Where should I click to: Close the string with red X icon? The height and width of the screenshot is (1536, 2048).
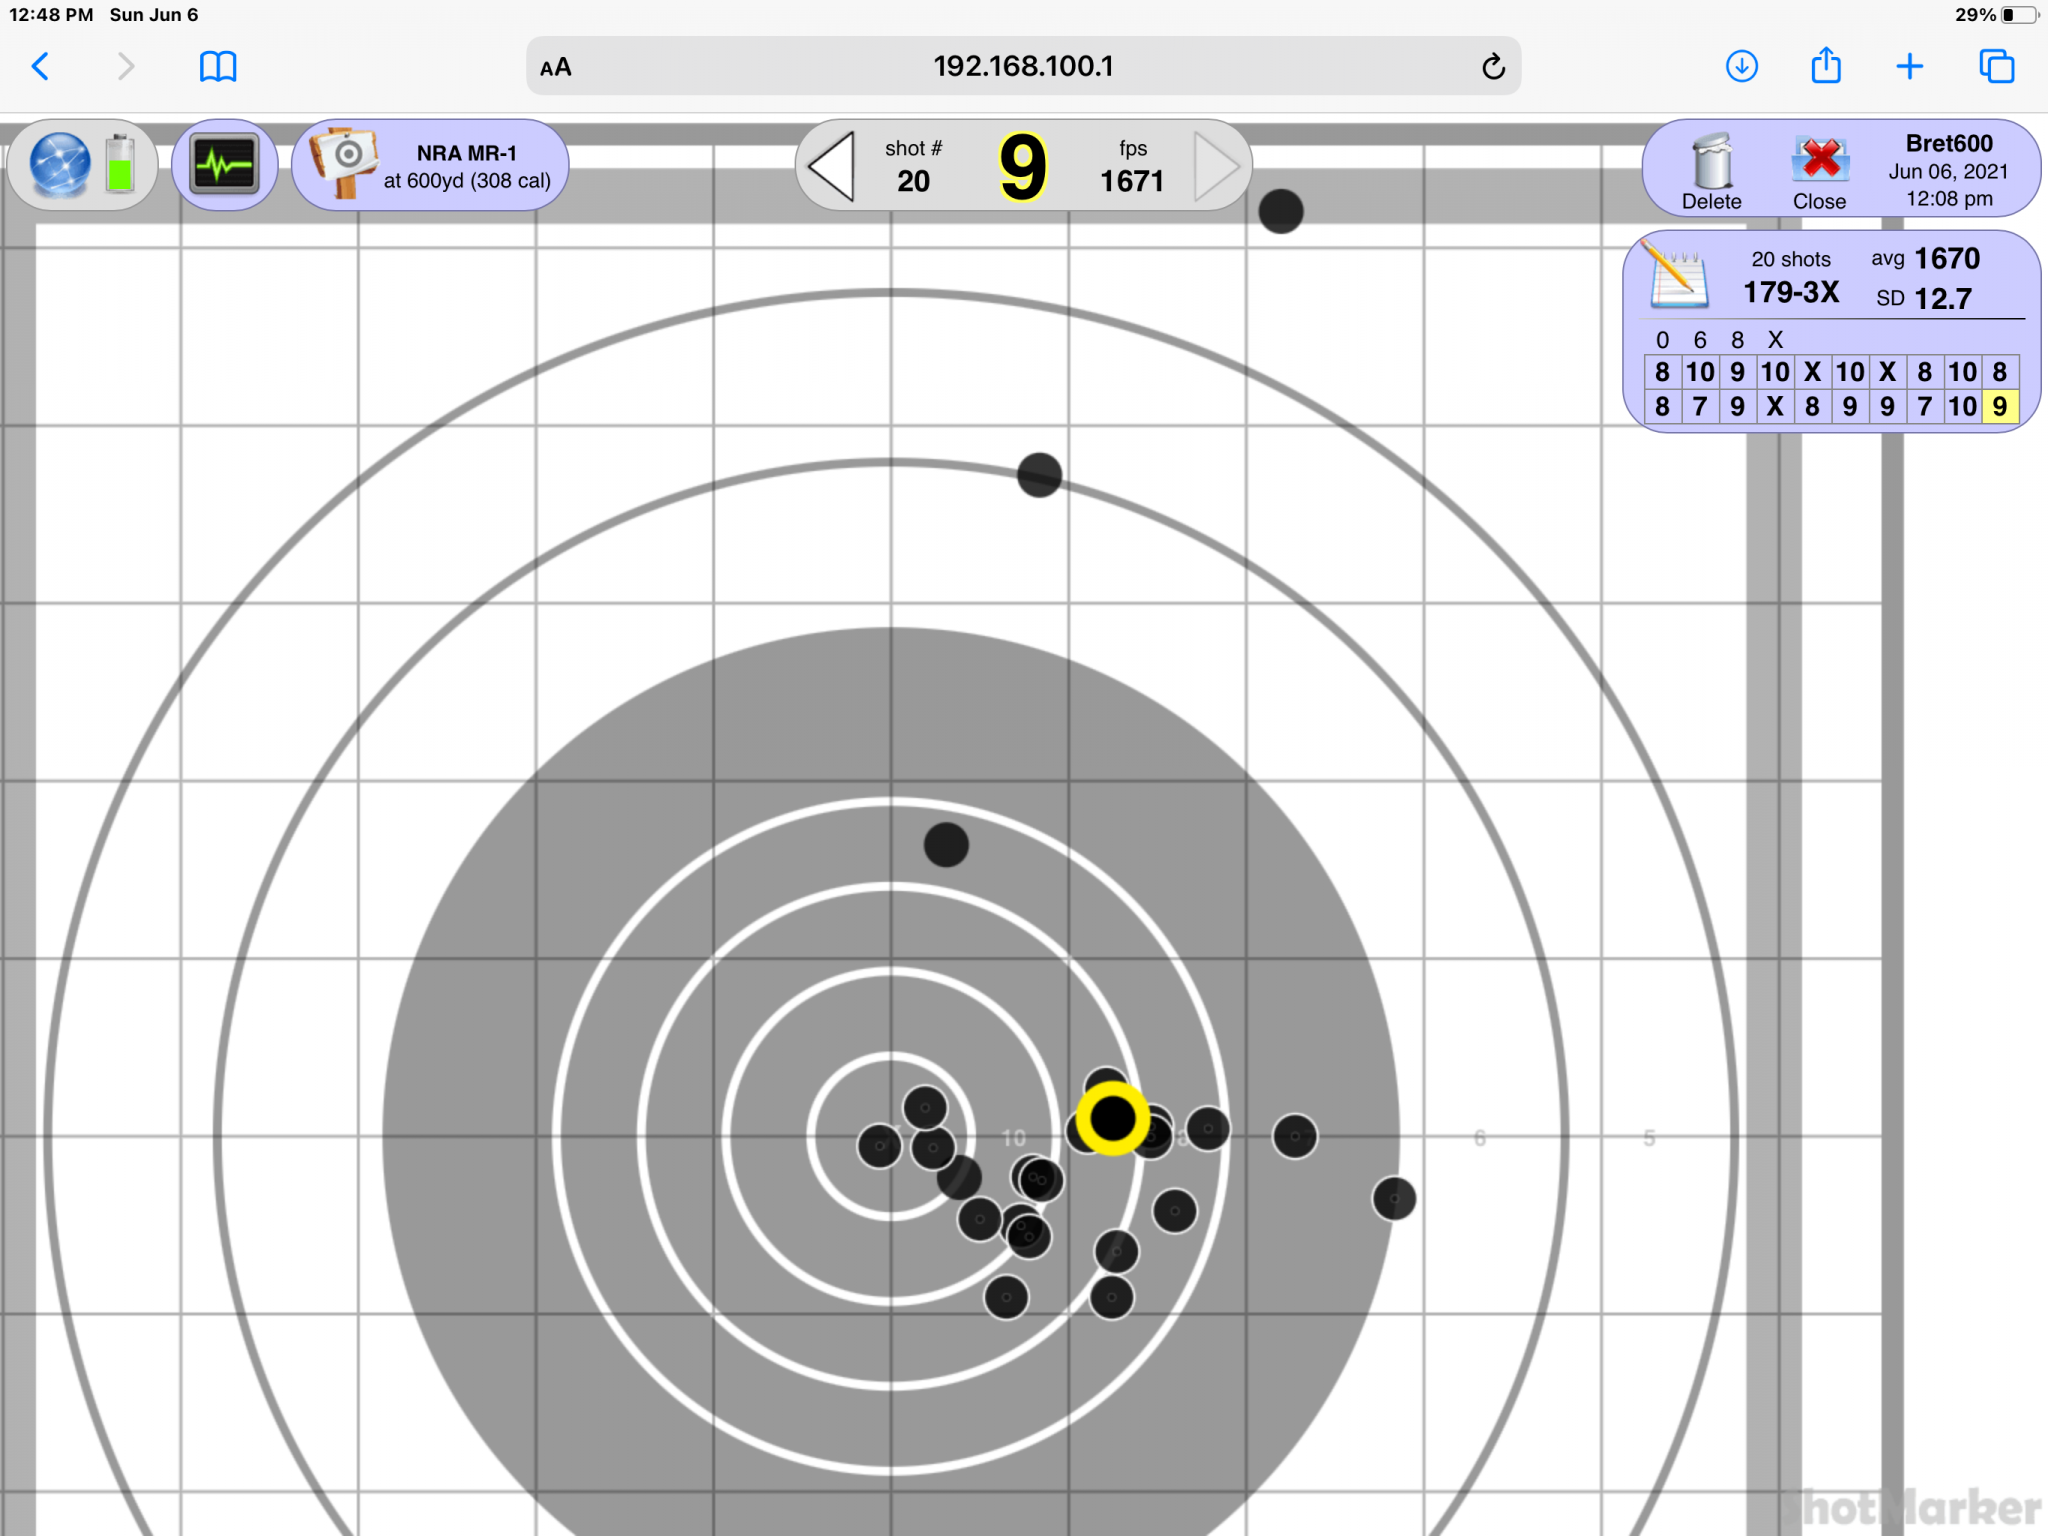click(1820, 171)
